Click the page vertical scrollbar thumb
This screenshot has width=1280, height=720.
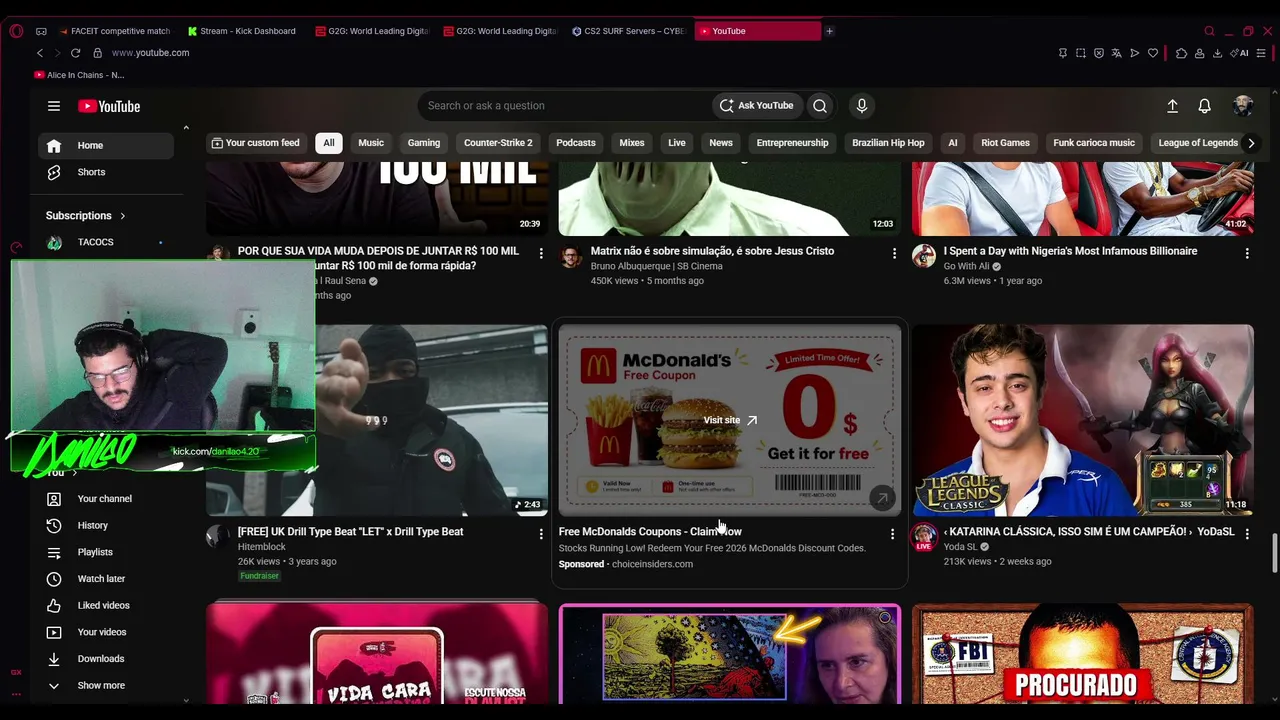(1274, 553)
